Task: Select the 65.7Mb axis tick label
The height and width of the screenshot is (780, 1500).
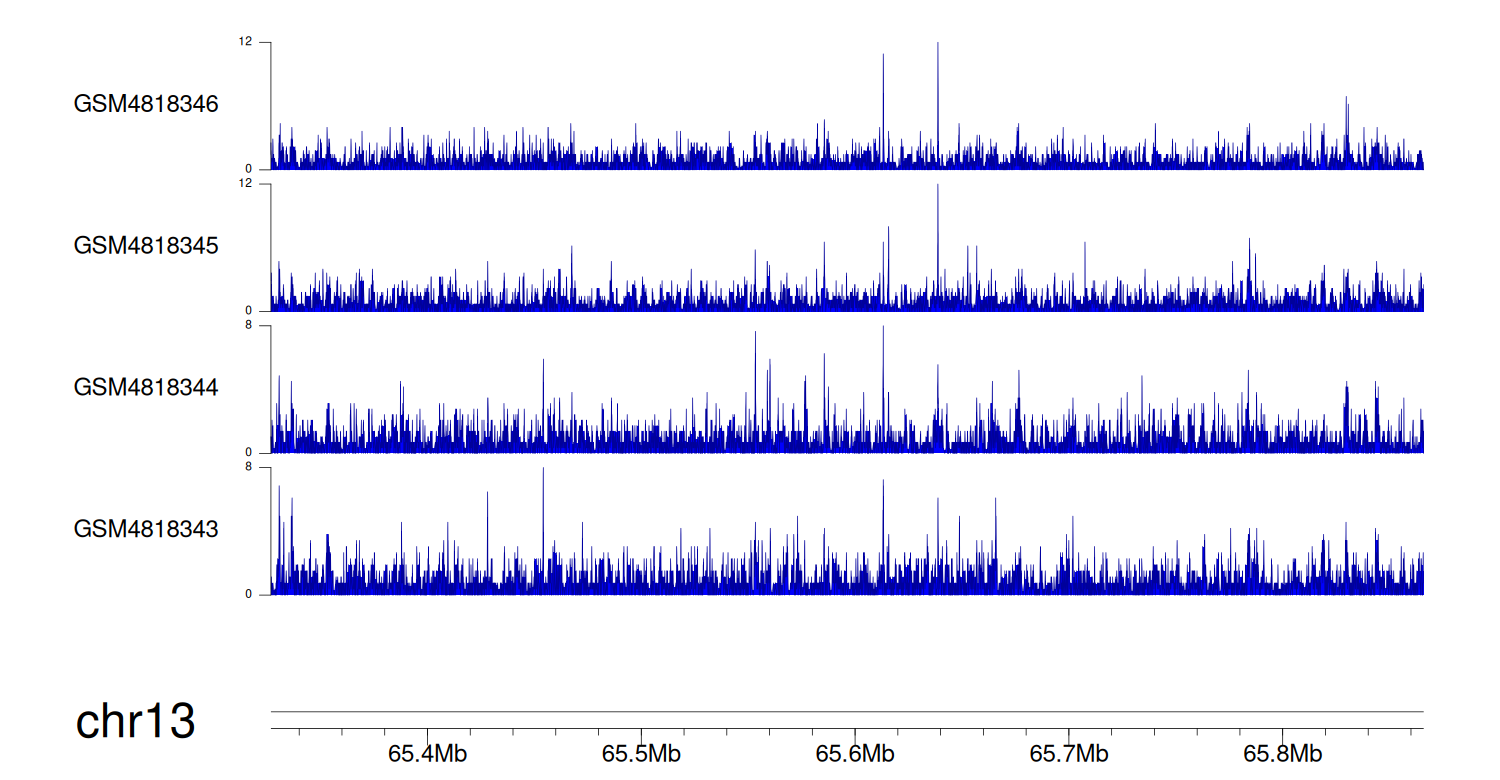Action: 1069,754
